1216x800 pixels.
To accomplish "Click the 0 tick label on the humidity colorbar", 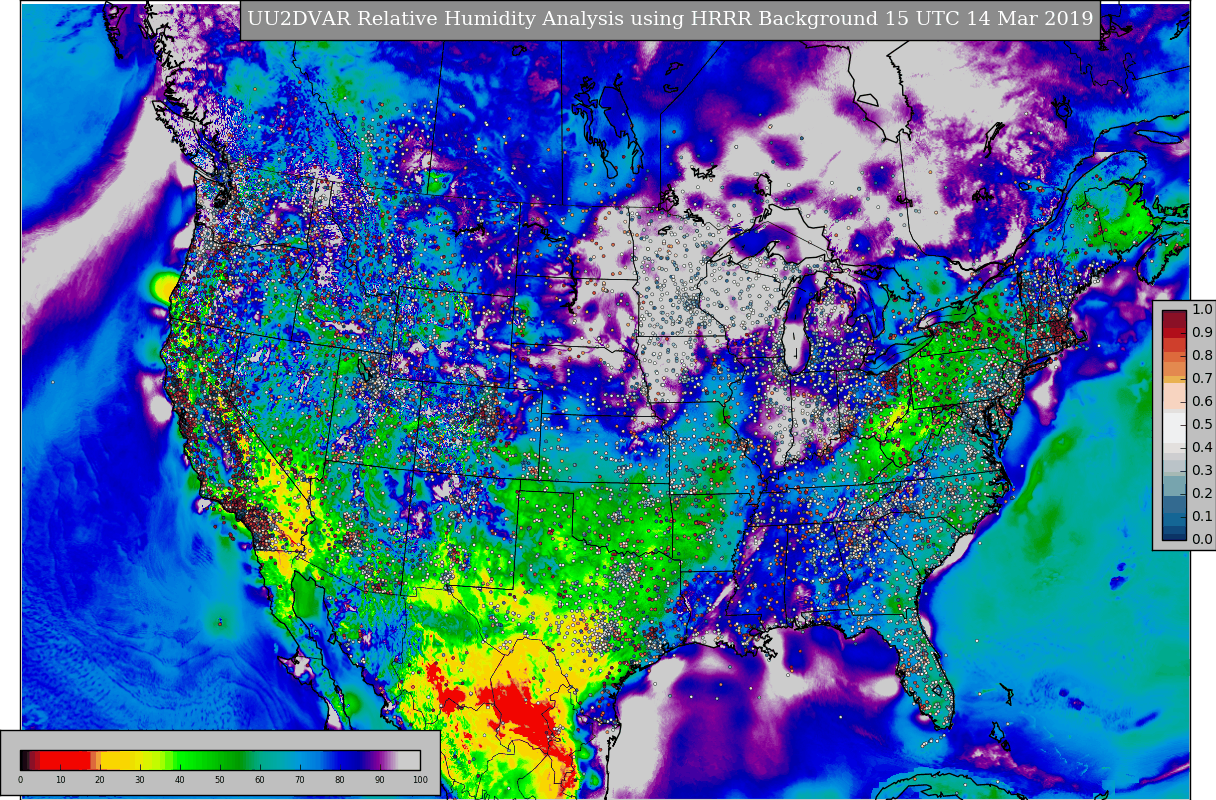I will [20, 780].
